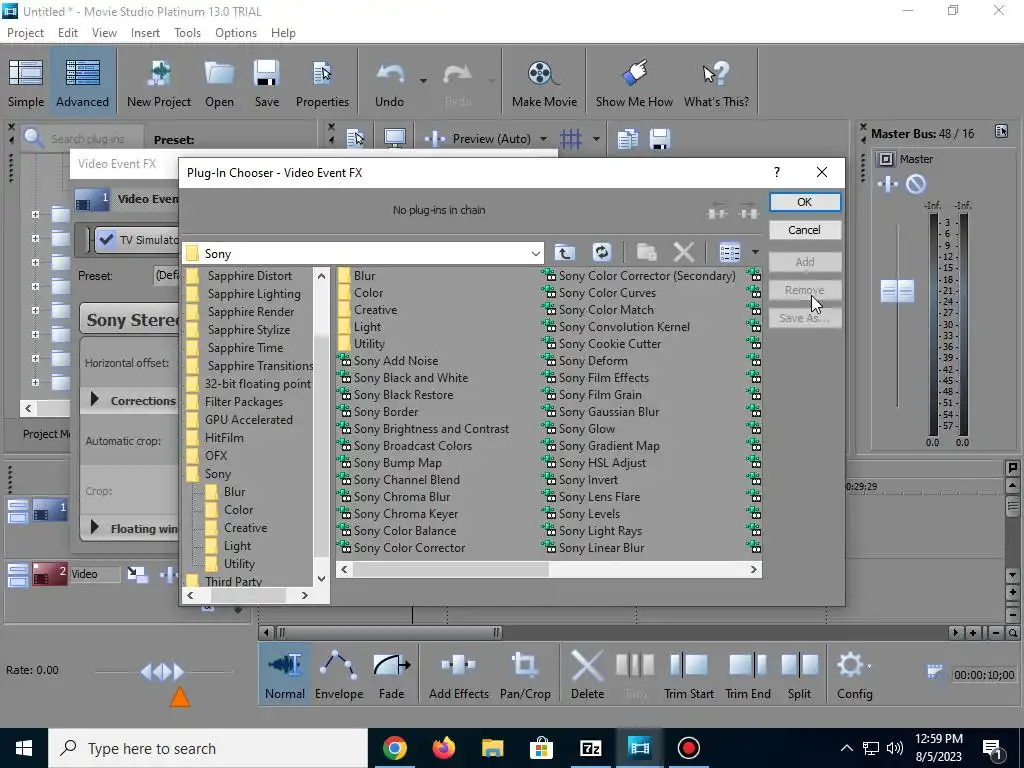Launch Show Me How tutorials
This screenshot has width=1024, height=768.
pyautogui.click(x=634, y=83)
